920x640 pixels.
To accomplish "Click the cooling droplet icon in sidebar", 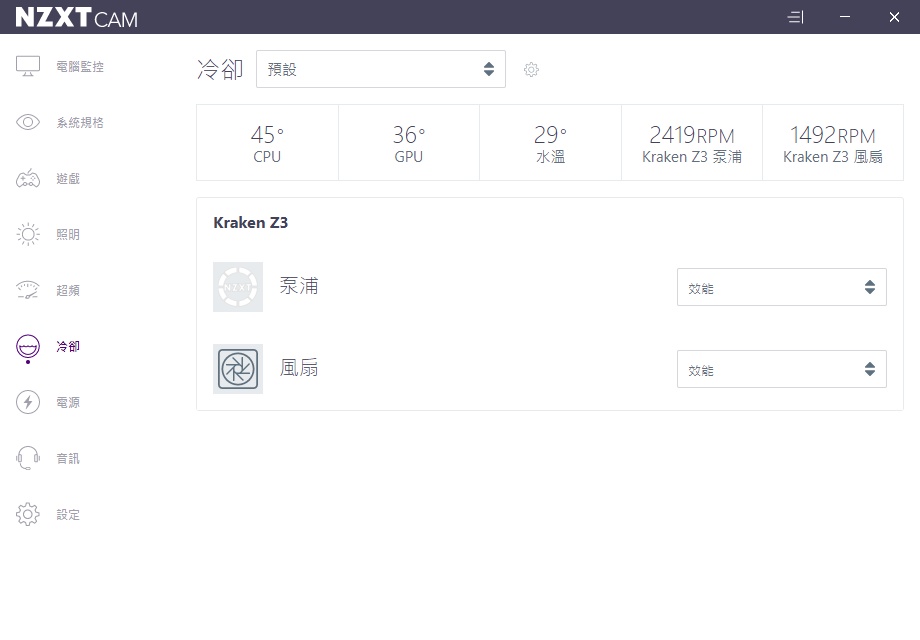I will [28, 346].
